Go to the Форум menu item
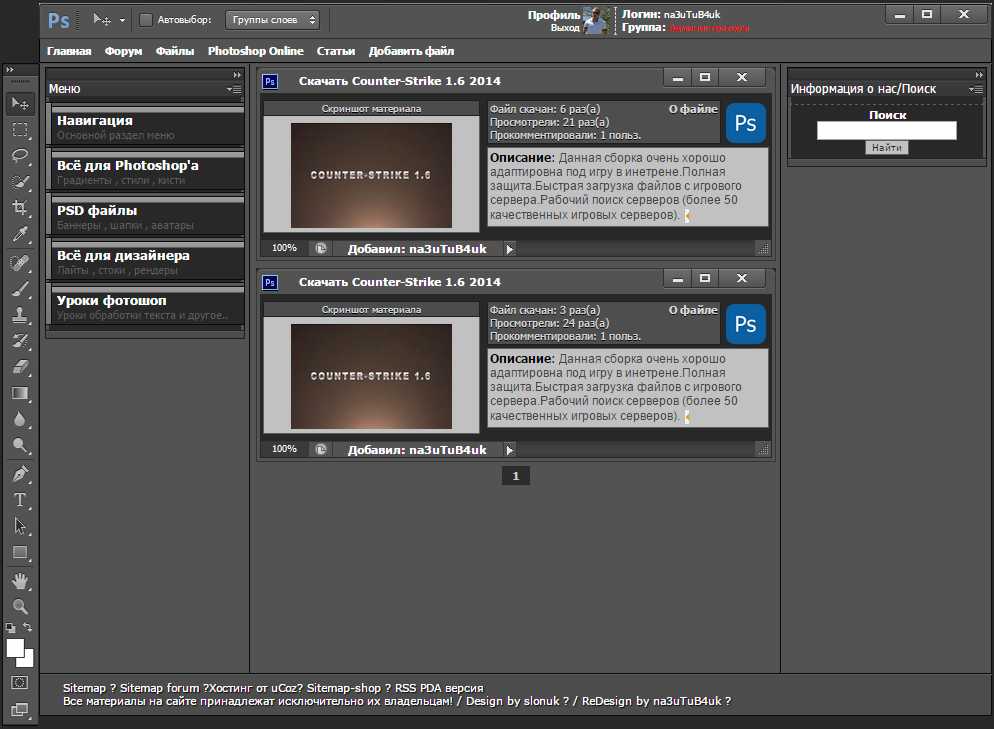The height and width of the screenshot is (729, 994). [x=124, y=51]
